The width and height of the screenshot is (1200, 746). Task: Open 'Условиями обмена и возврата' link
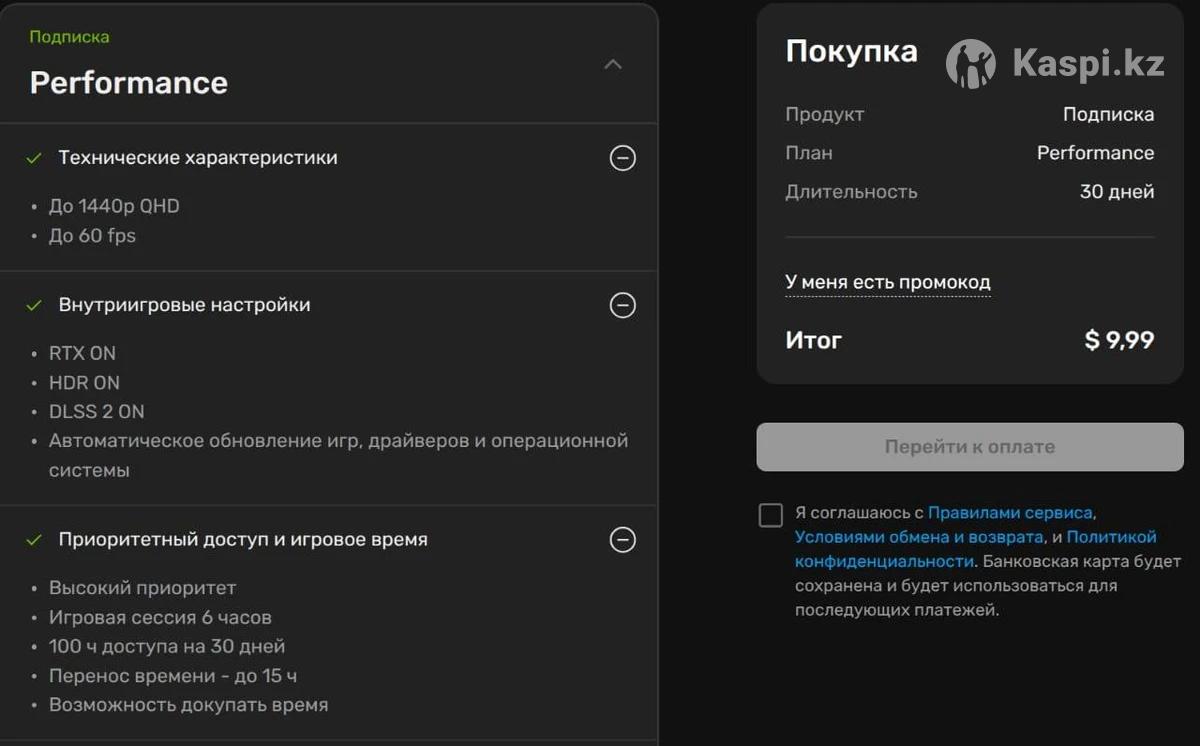[919, 537]
